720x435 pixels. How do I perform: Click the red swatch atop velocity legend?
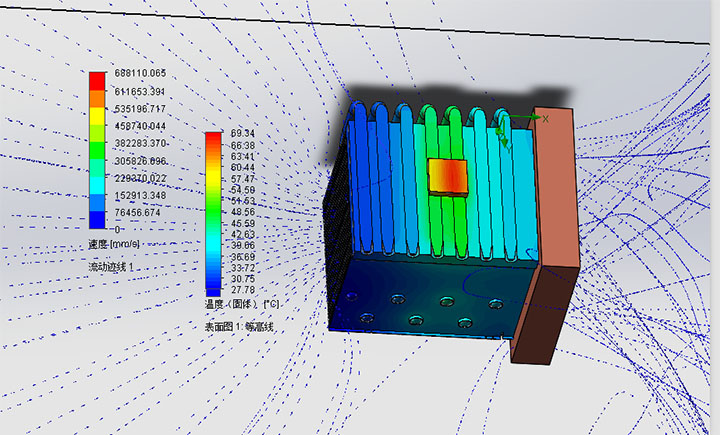click(x=97, y=80)
